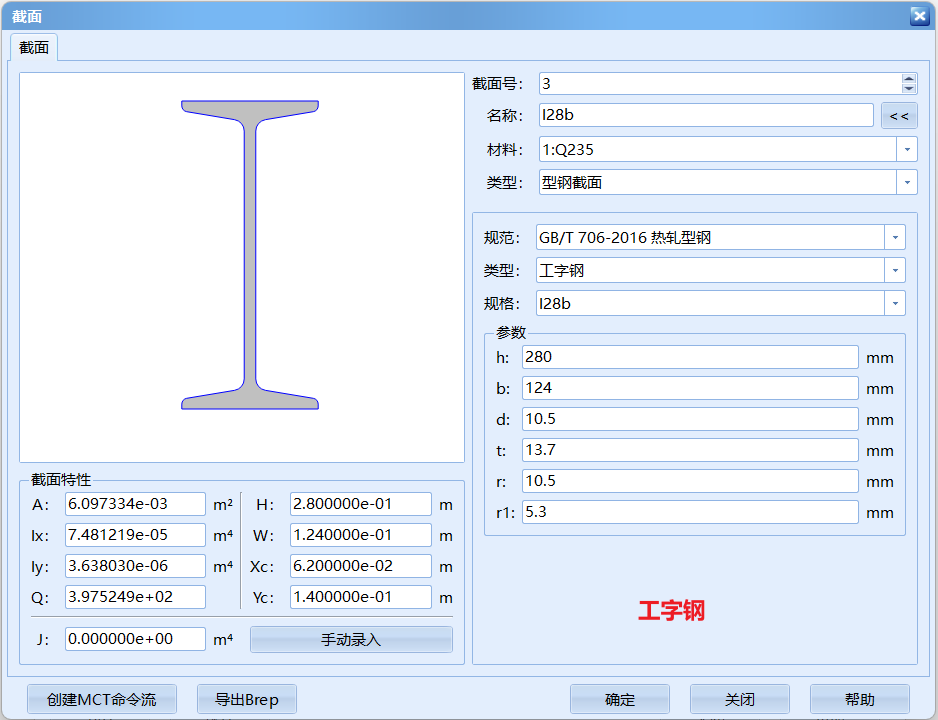Edit the h parameter field showing 280
938x720 pixels.
(x=690, y=356)
